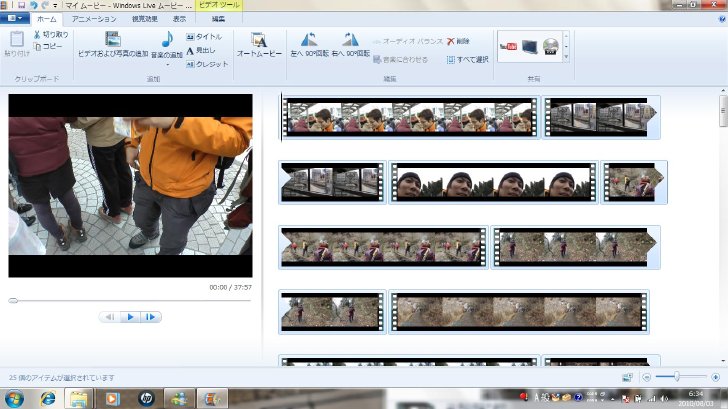
Task: Click the monitor share icon in gallery
Action: pos(529,46)
